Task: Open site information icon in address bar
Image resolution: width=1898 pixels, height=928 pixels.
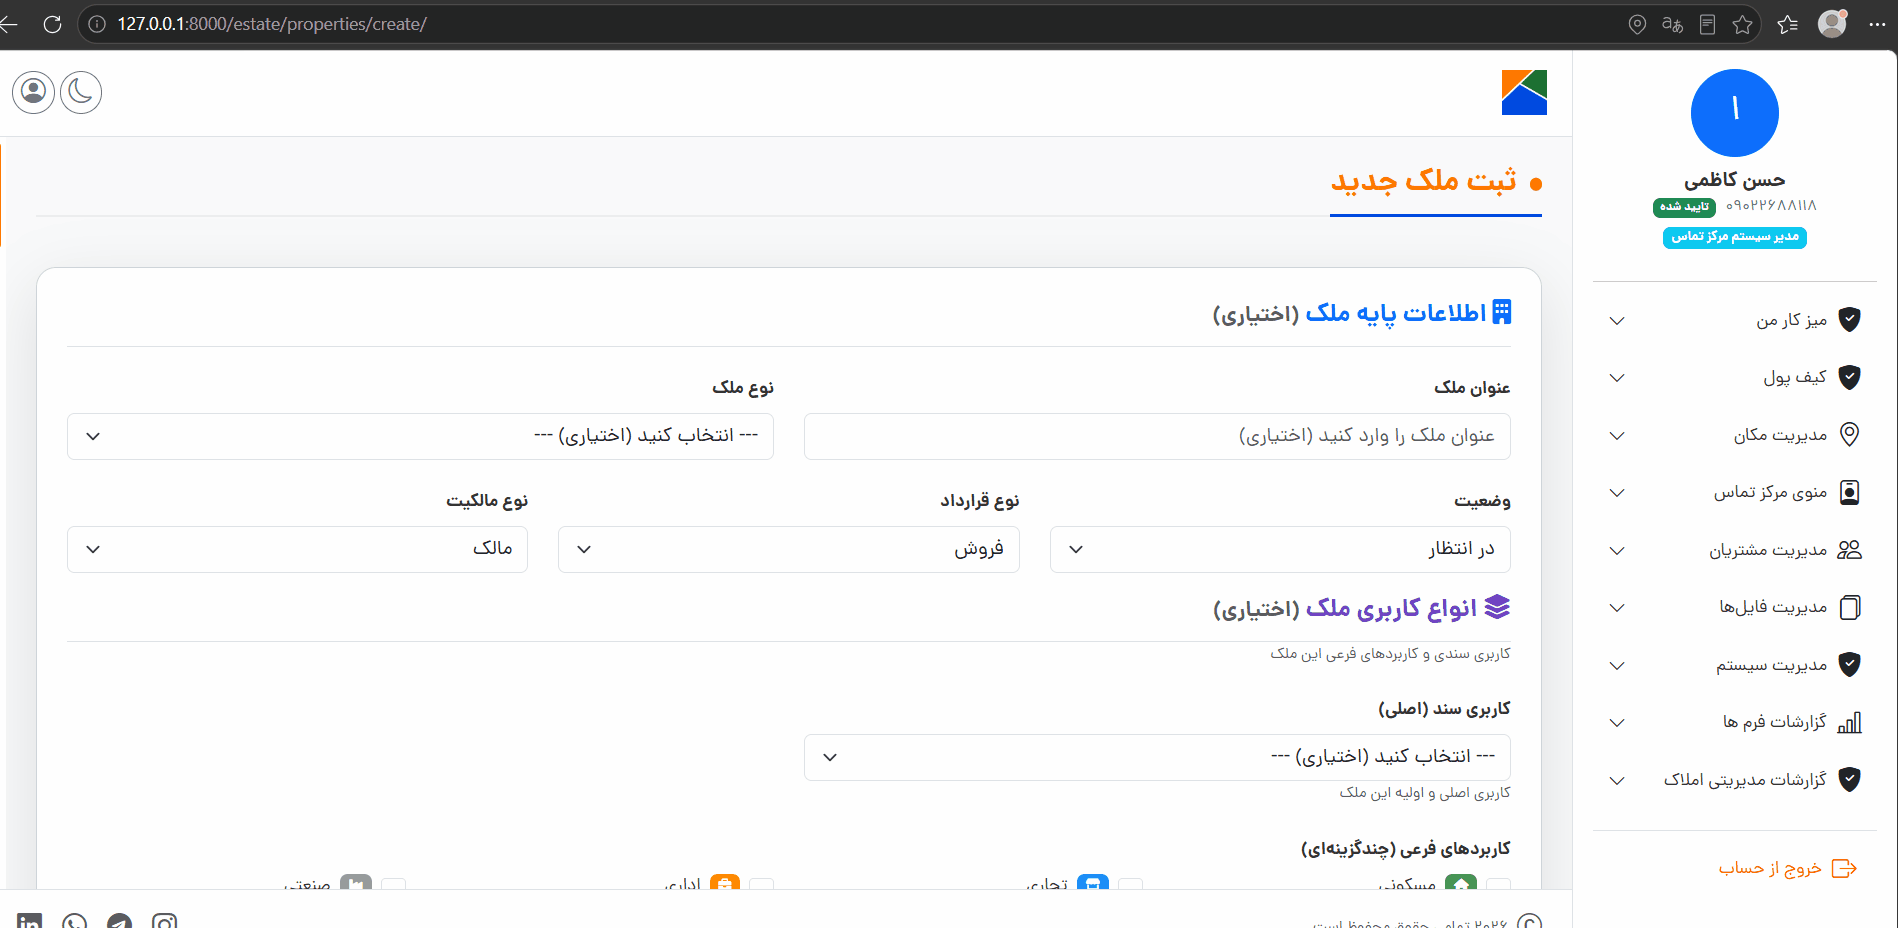Action: tap(97, 24)
